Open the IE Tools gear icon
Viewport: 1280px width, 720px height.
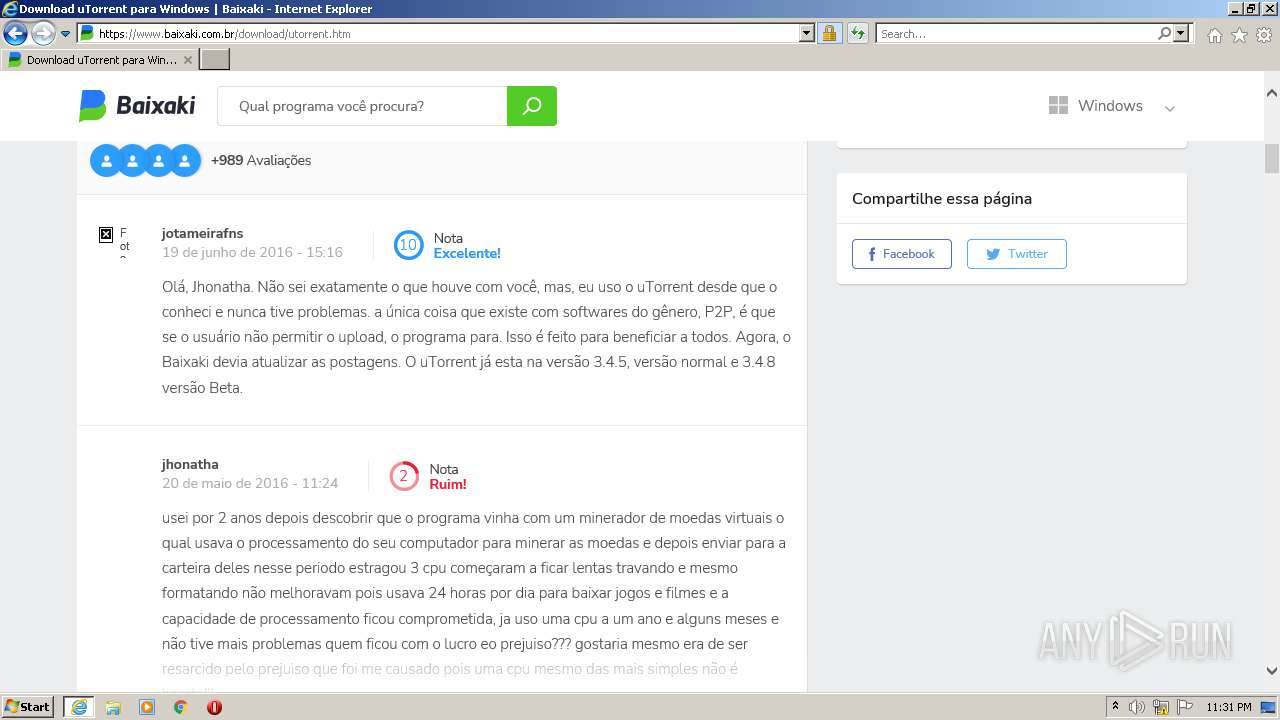pos(1263,35)
